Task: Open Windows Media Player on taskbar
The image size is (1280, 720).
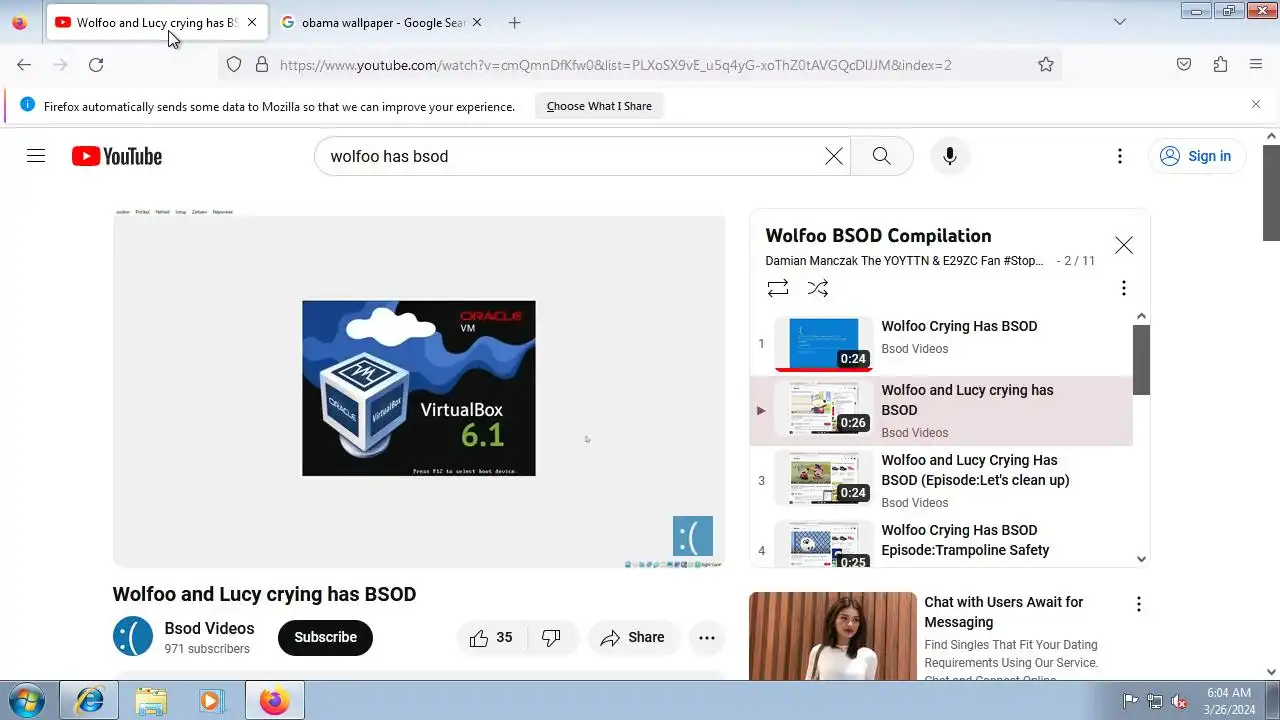Action: [x=211, y=700]
